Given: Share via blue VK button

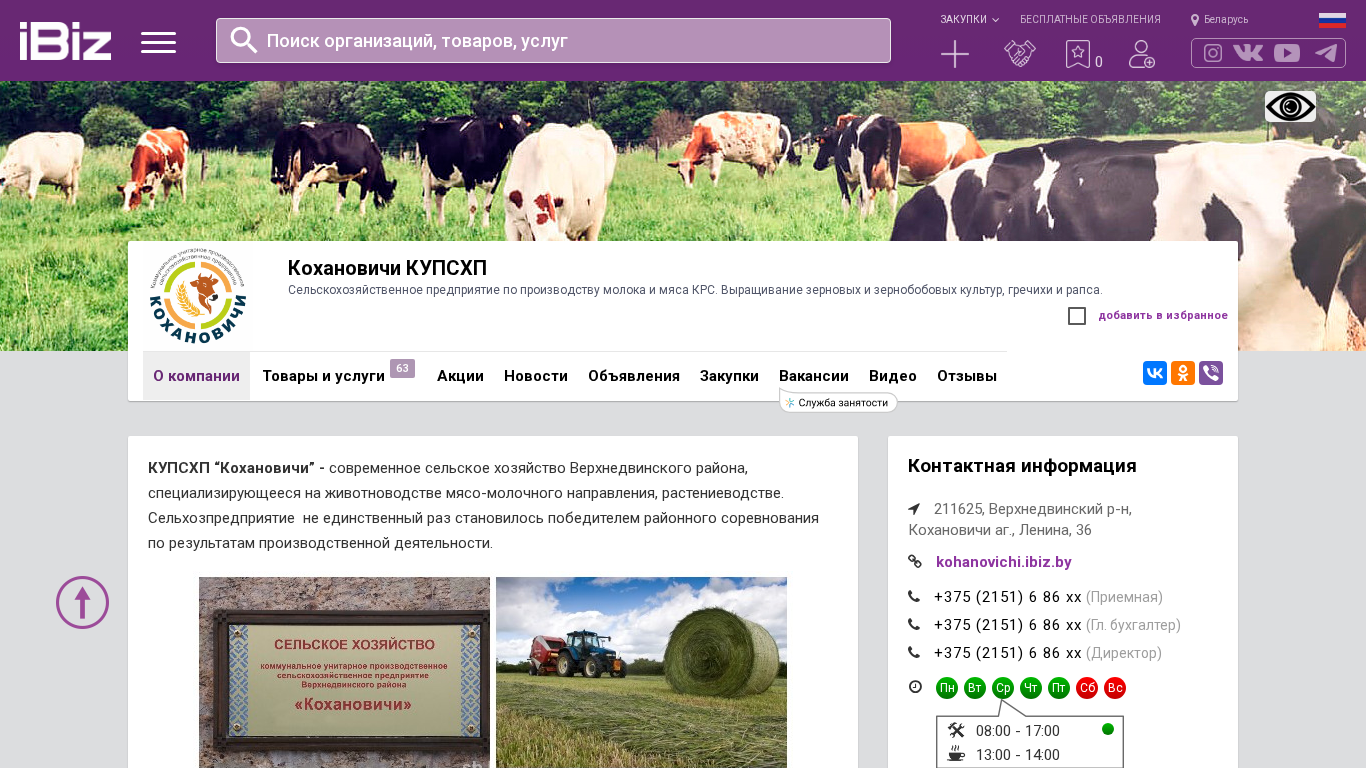Looking at the screenshot, I should point(1155,373).
